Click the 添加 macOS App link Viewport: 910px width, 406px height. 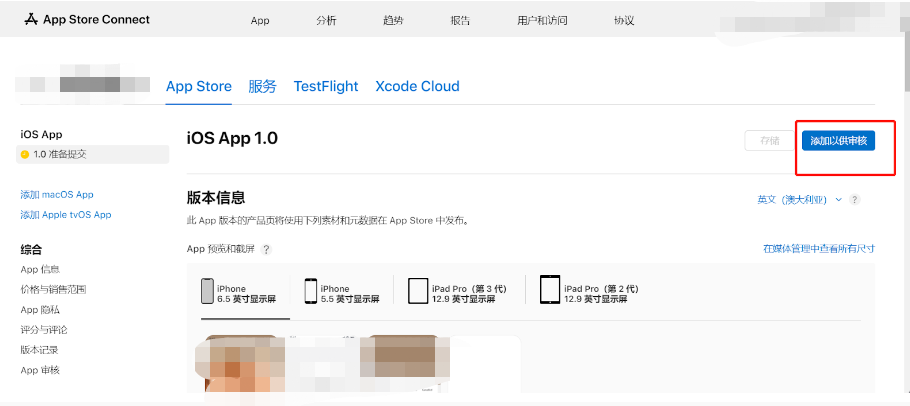click(57, 194)
